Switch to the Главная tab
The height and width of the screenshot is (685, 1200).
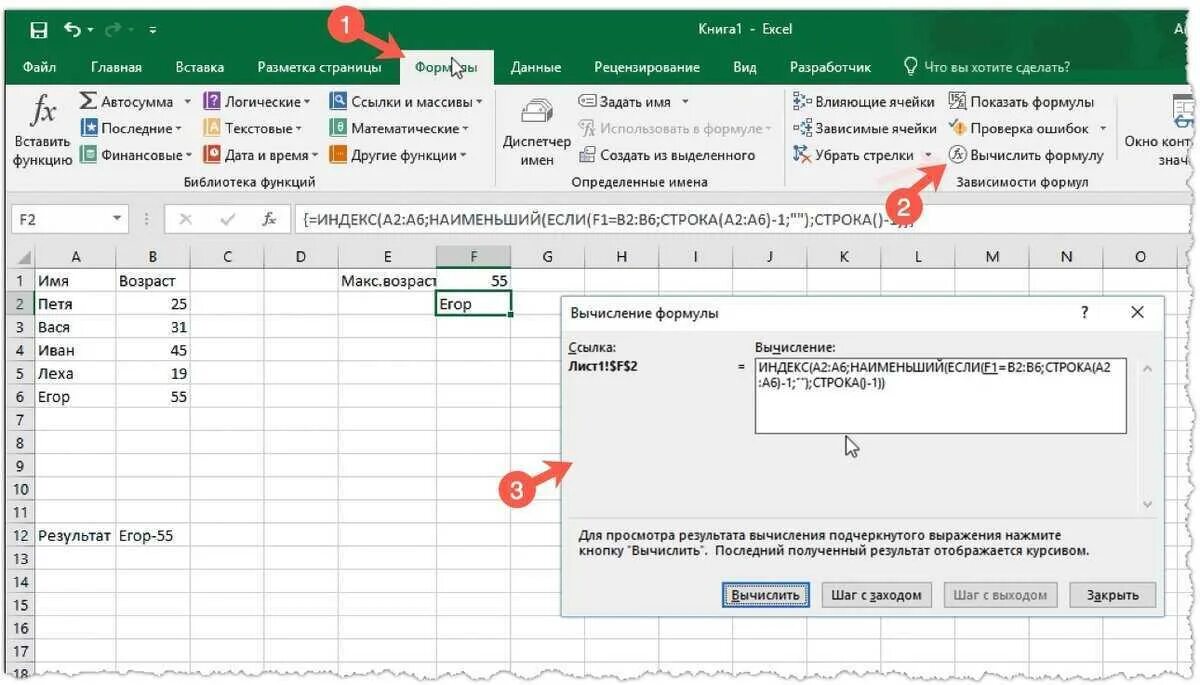coord(116,67)
